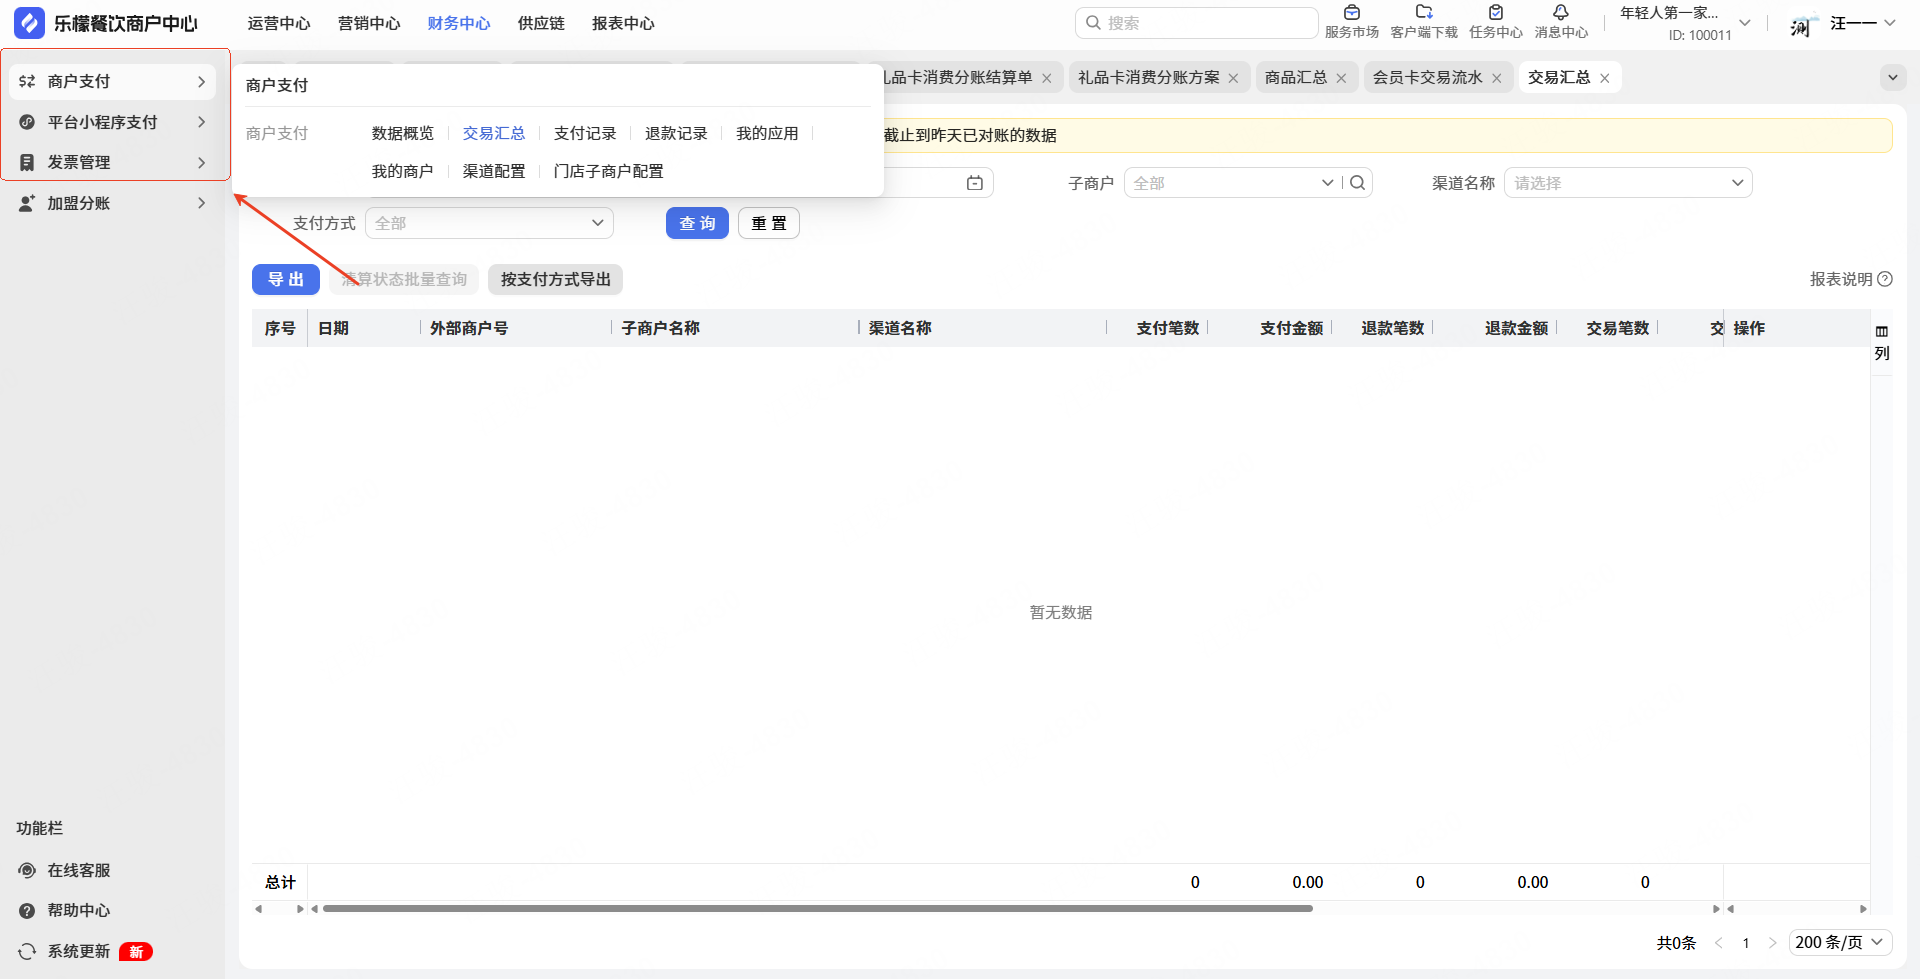This screenshot has width=1920, height=979.
Task: Open the 渠道名称 select dropdown
Action: [x=1627, y=183]
